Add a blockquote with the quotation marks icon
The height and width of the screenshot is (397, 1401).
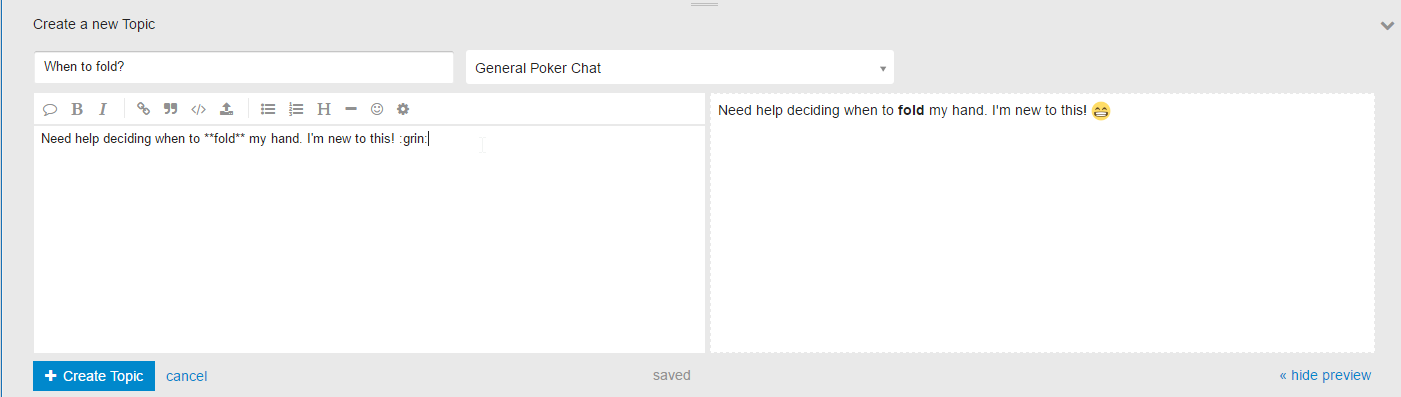170,109
